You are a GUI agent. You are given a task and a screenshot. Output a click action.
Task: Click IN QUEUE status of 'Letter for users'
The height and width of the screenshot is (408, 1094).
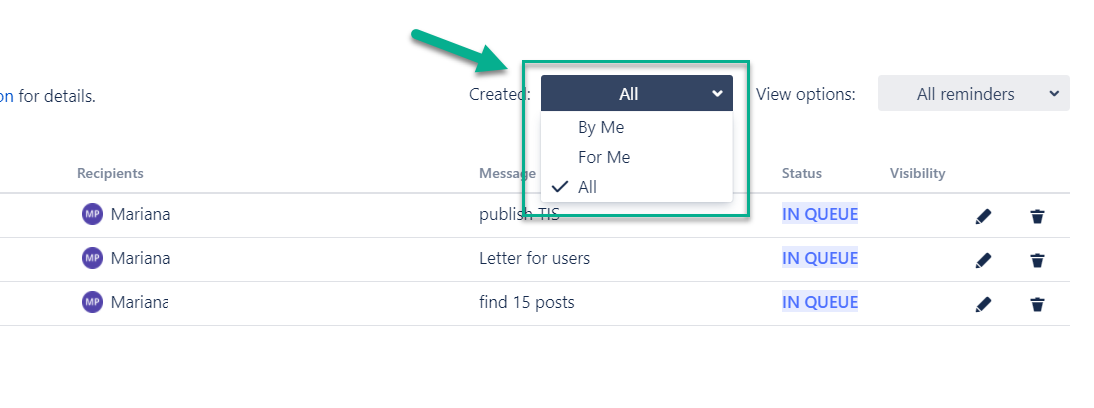click(x=819, y=258)
